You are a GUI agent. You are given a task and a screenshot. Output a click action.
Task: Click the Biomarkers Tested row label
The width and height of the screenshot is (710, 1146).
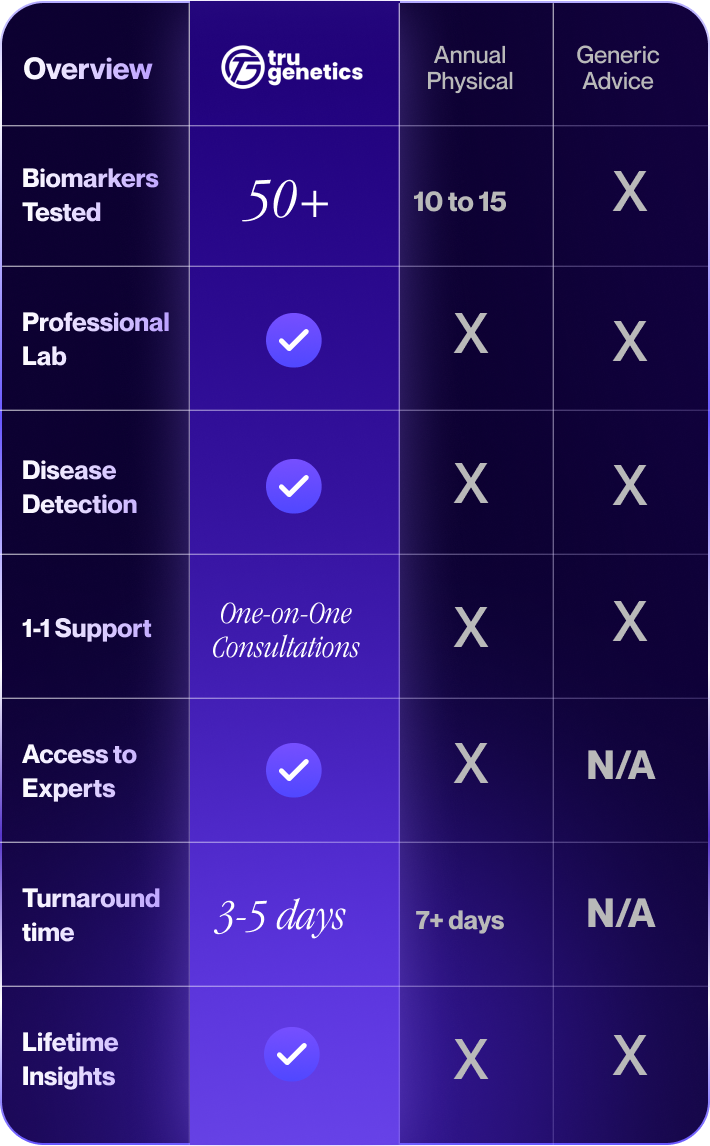(90, 195)
